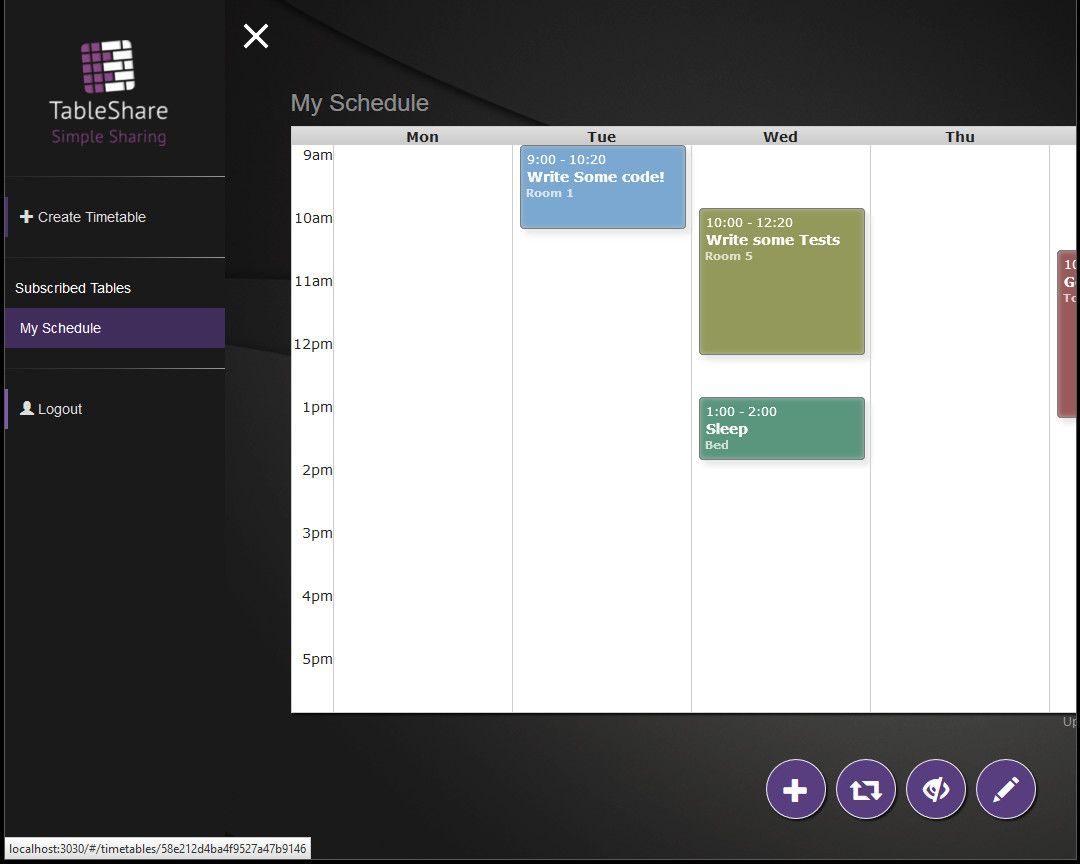Open the green Sleep event

point(781,429)
